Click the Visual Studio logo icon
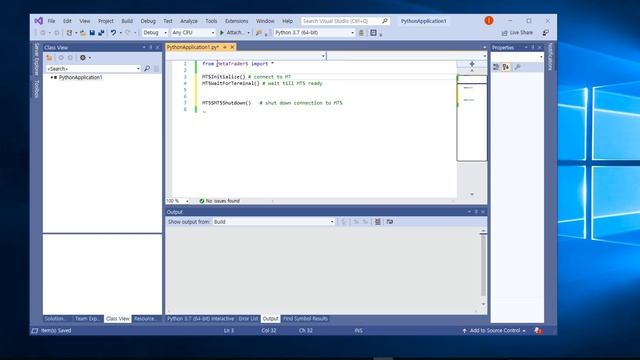Image resolution: width=640 pixels, height=360 pixels. coord(39,21)
